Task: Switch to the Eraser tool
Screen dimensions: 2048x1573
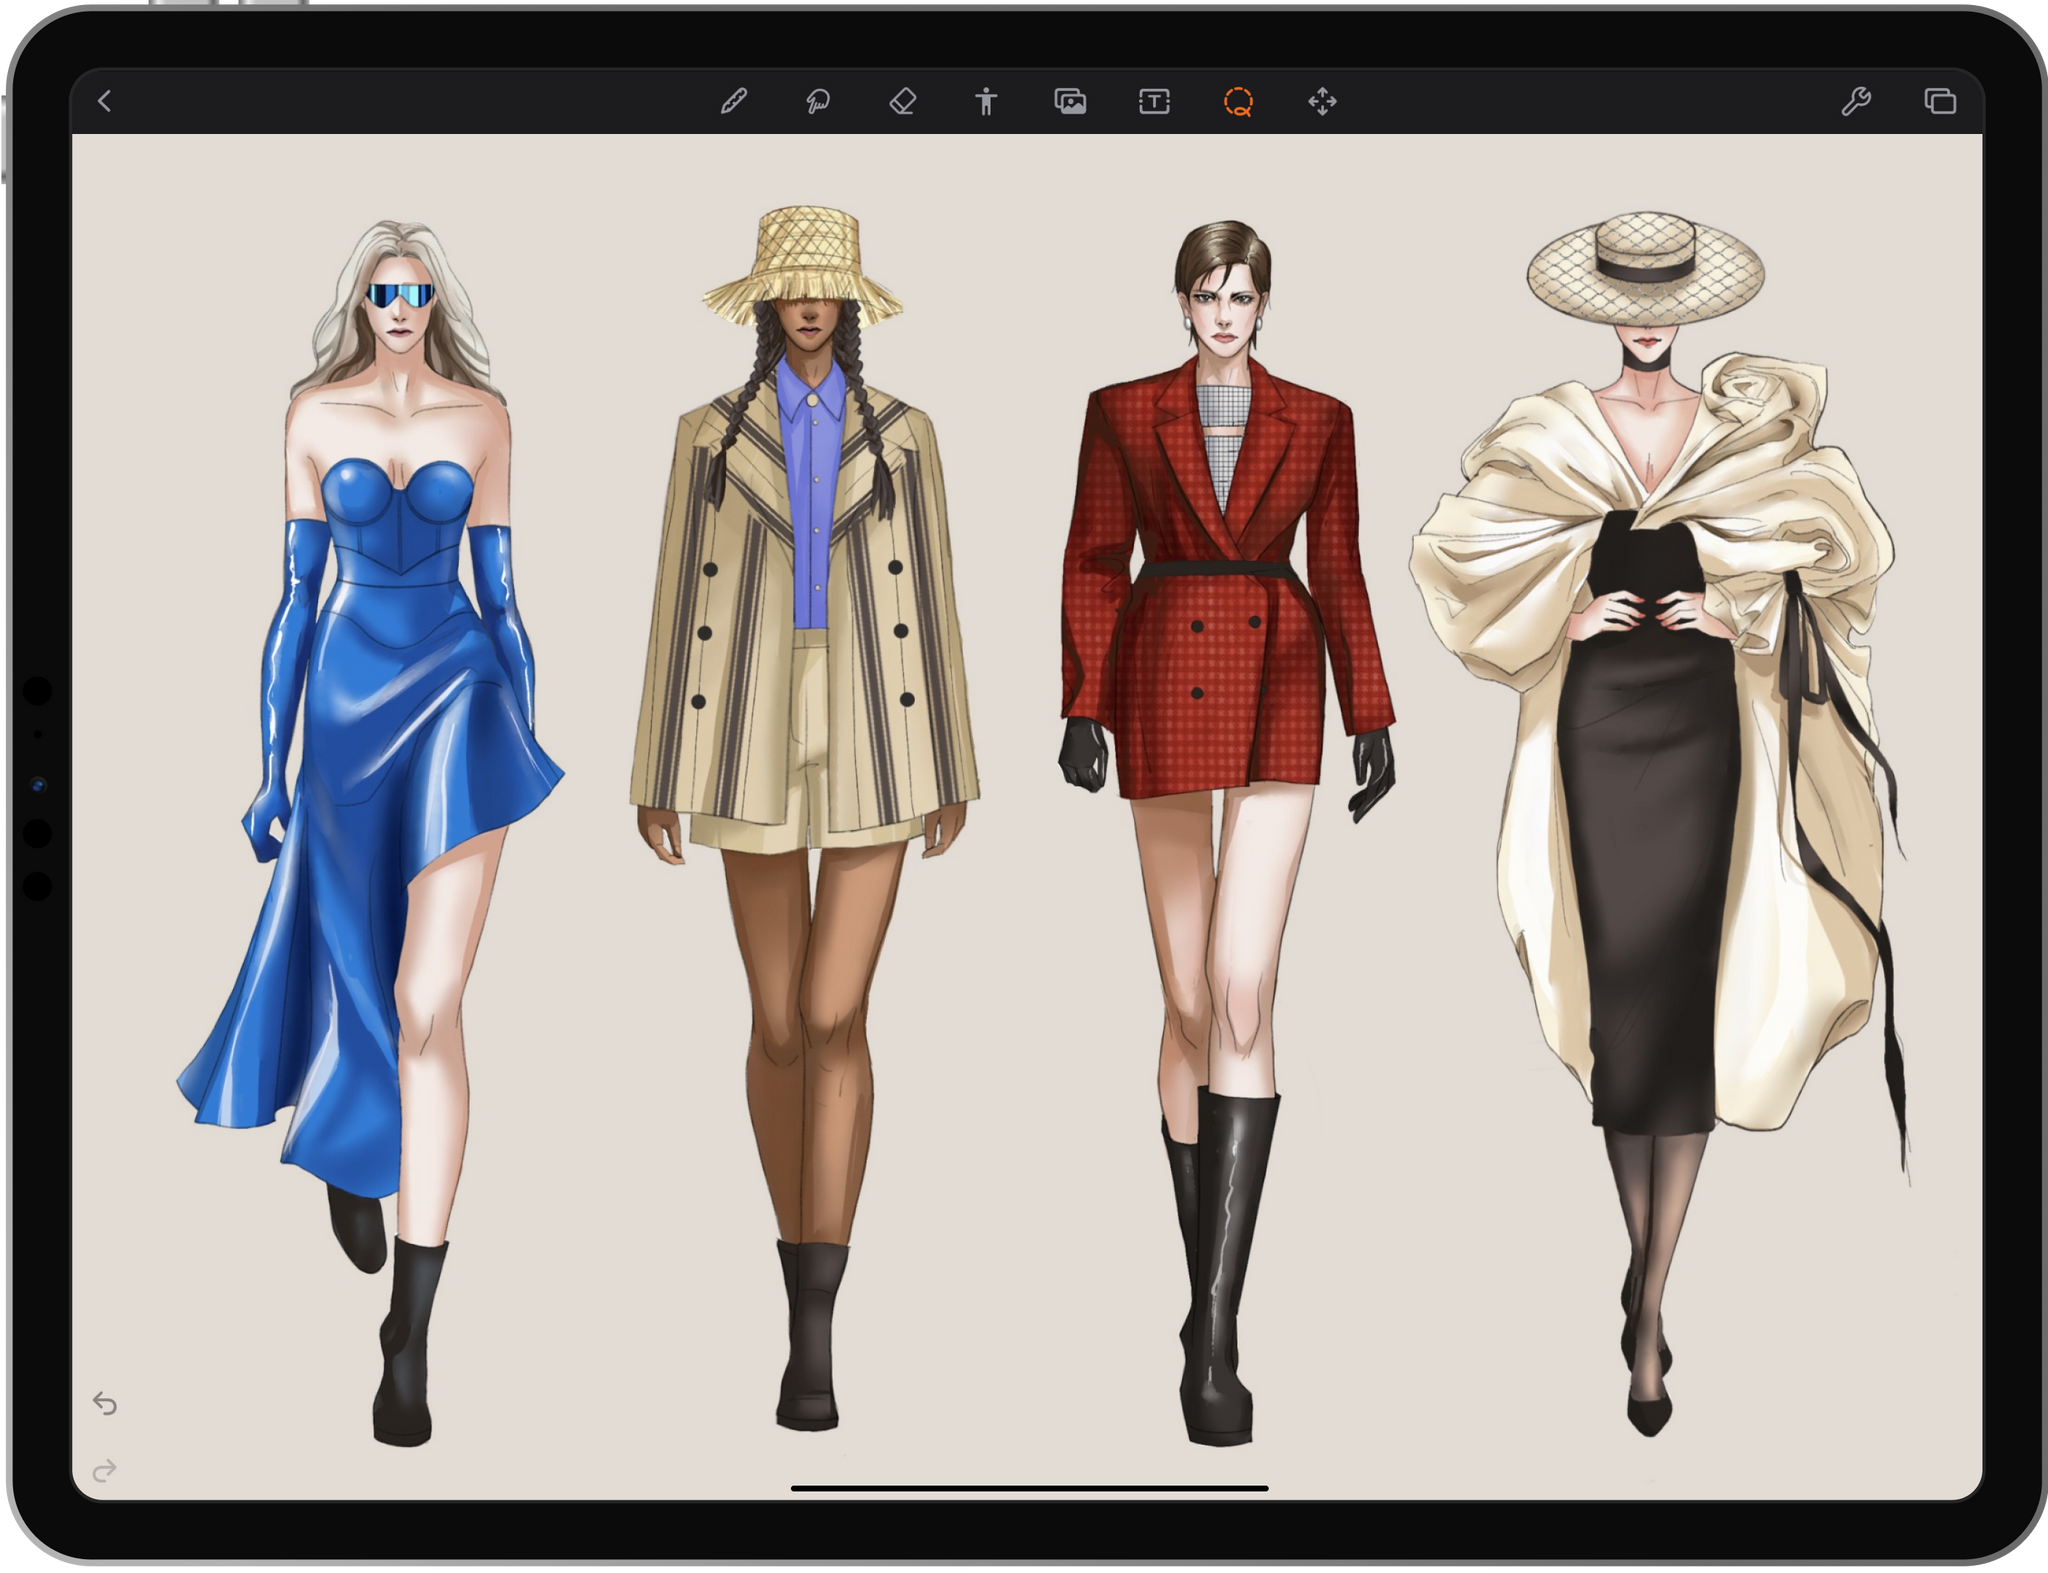Action: coord(901,103)
